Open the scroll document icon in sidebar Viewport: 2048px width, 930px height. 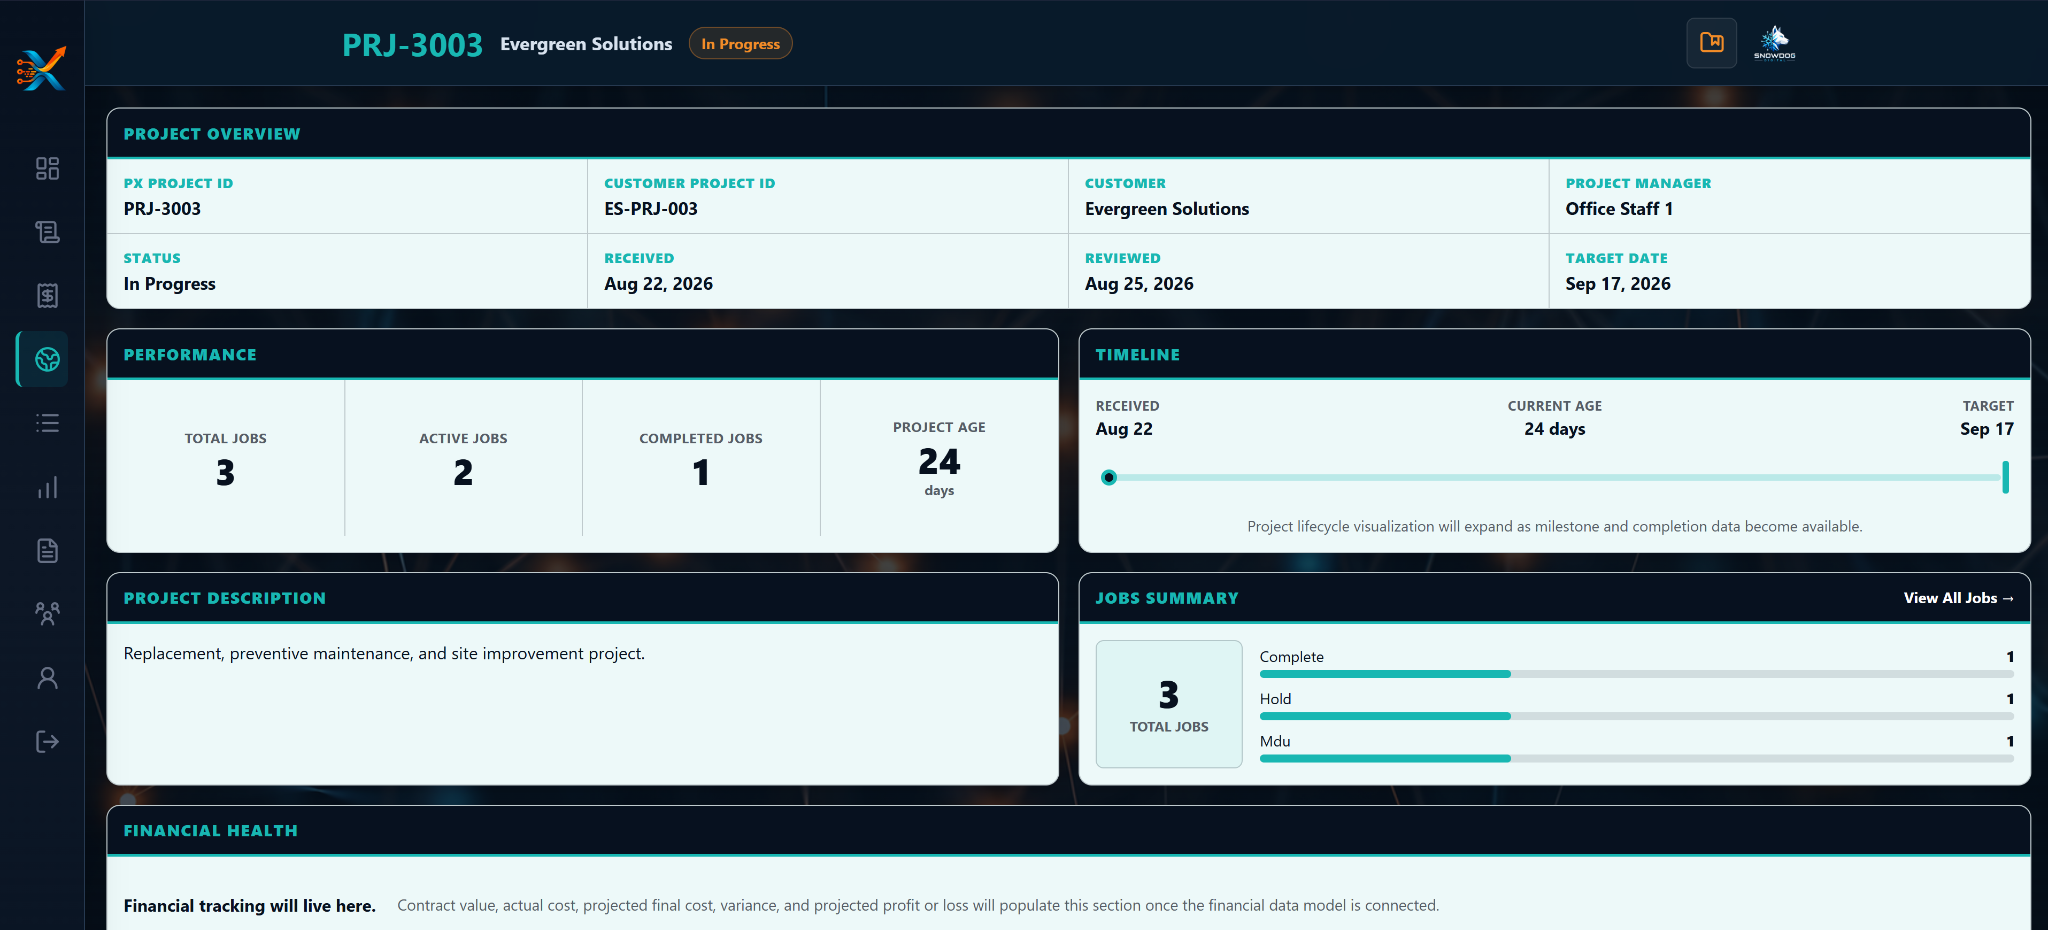point(47,232)
